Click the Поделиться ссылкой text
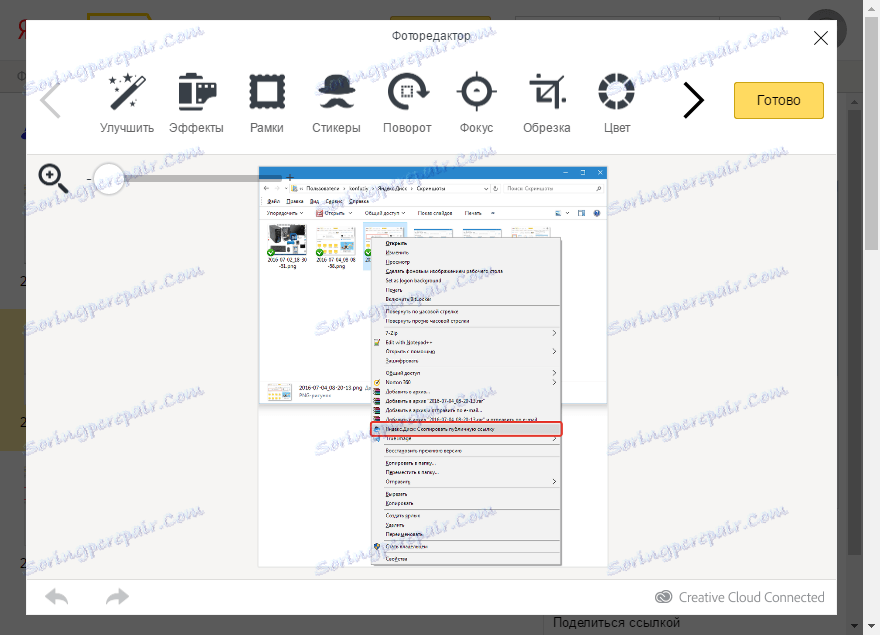Screen dimensions: 880x635 616,623
